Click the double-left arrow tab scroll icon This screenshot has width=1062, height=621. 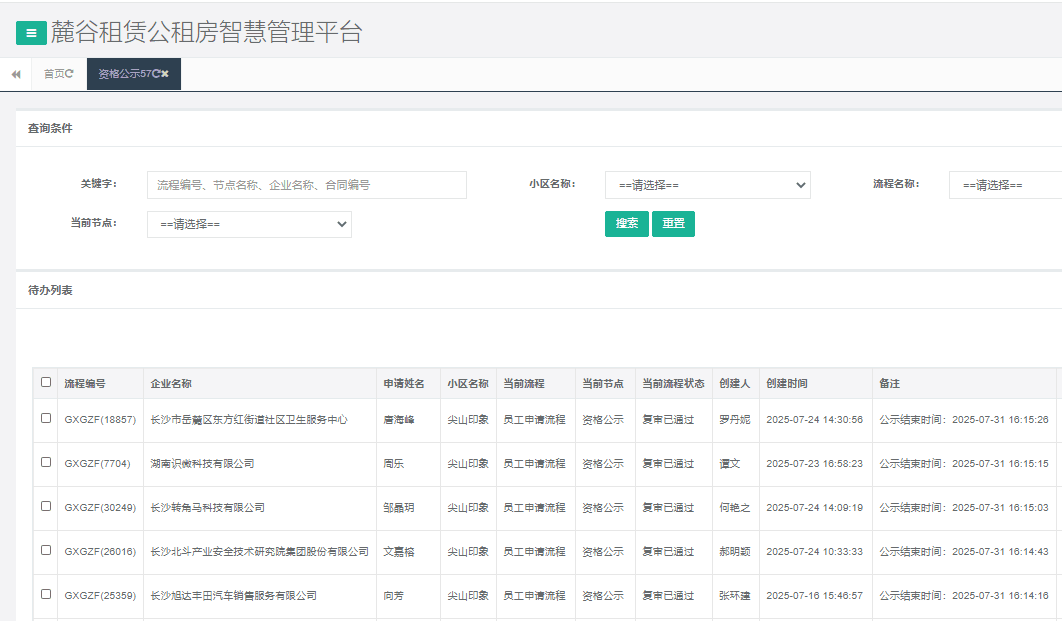coord(16,74)
